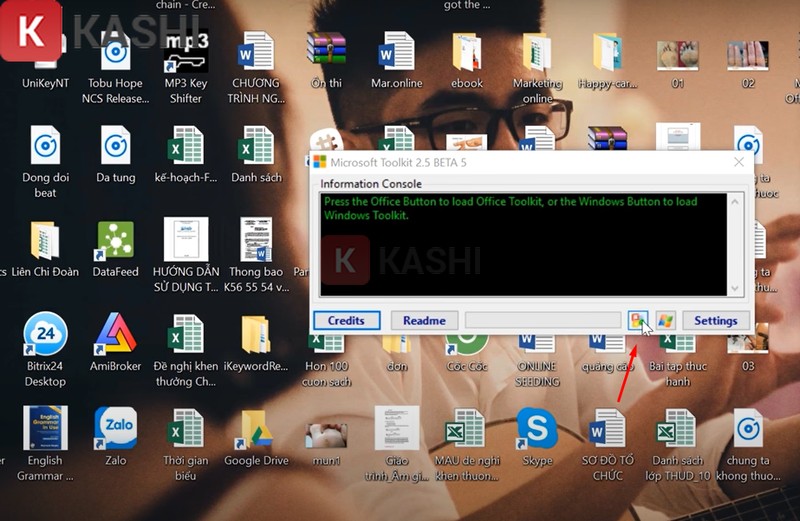The width and height of the screenshot is (800, 521).
Task: Open the Credits button
Action: pyautogui.click(x=346, y=321)
